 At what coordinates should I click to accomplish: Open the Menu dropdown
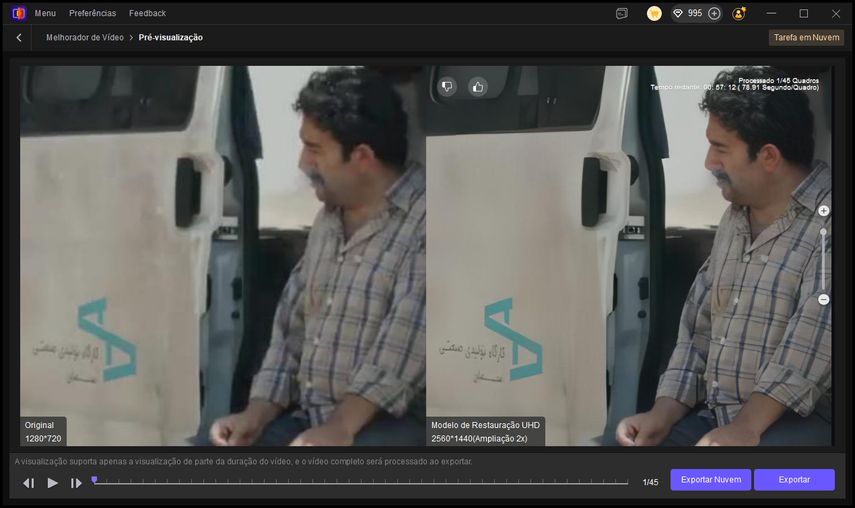45,13
